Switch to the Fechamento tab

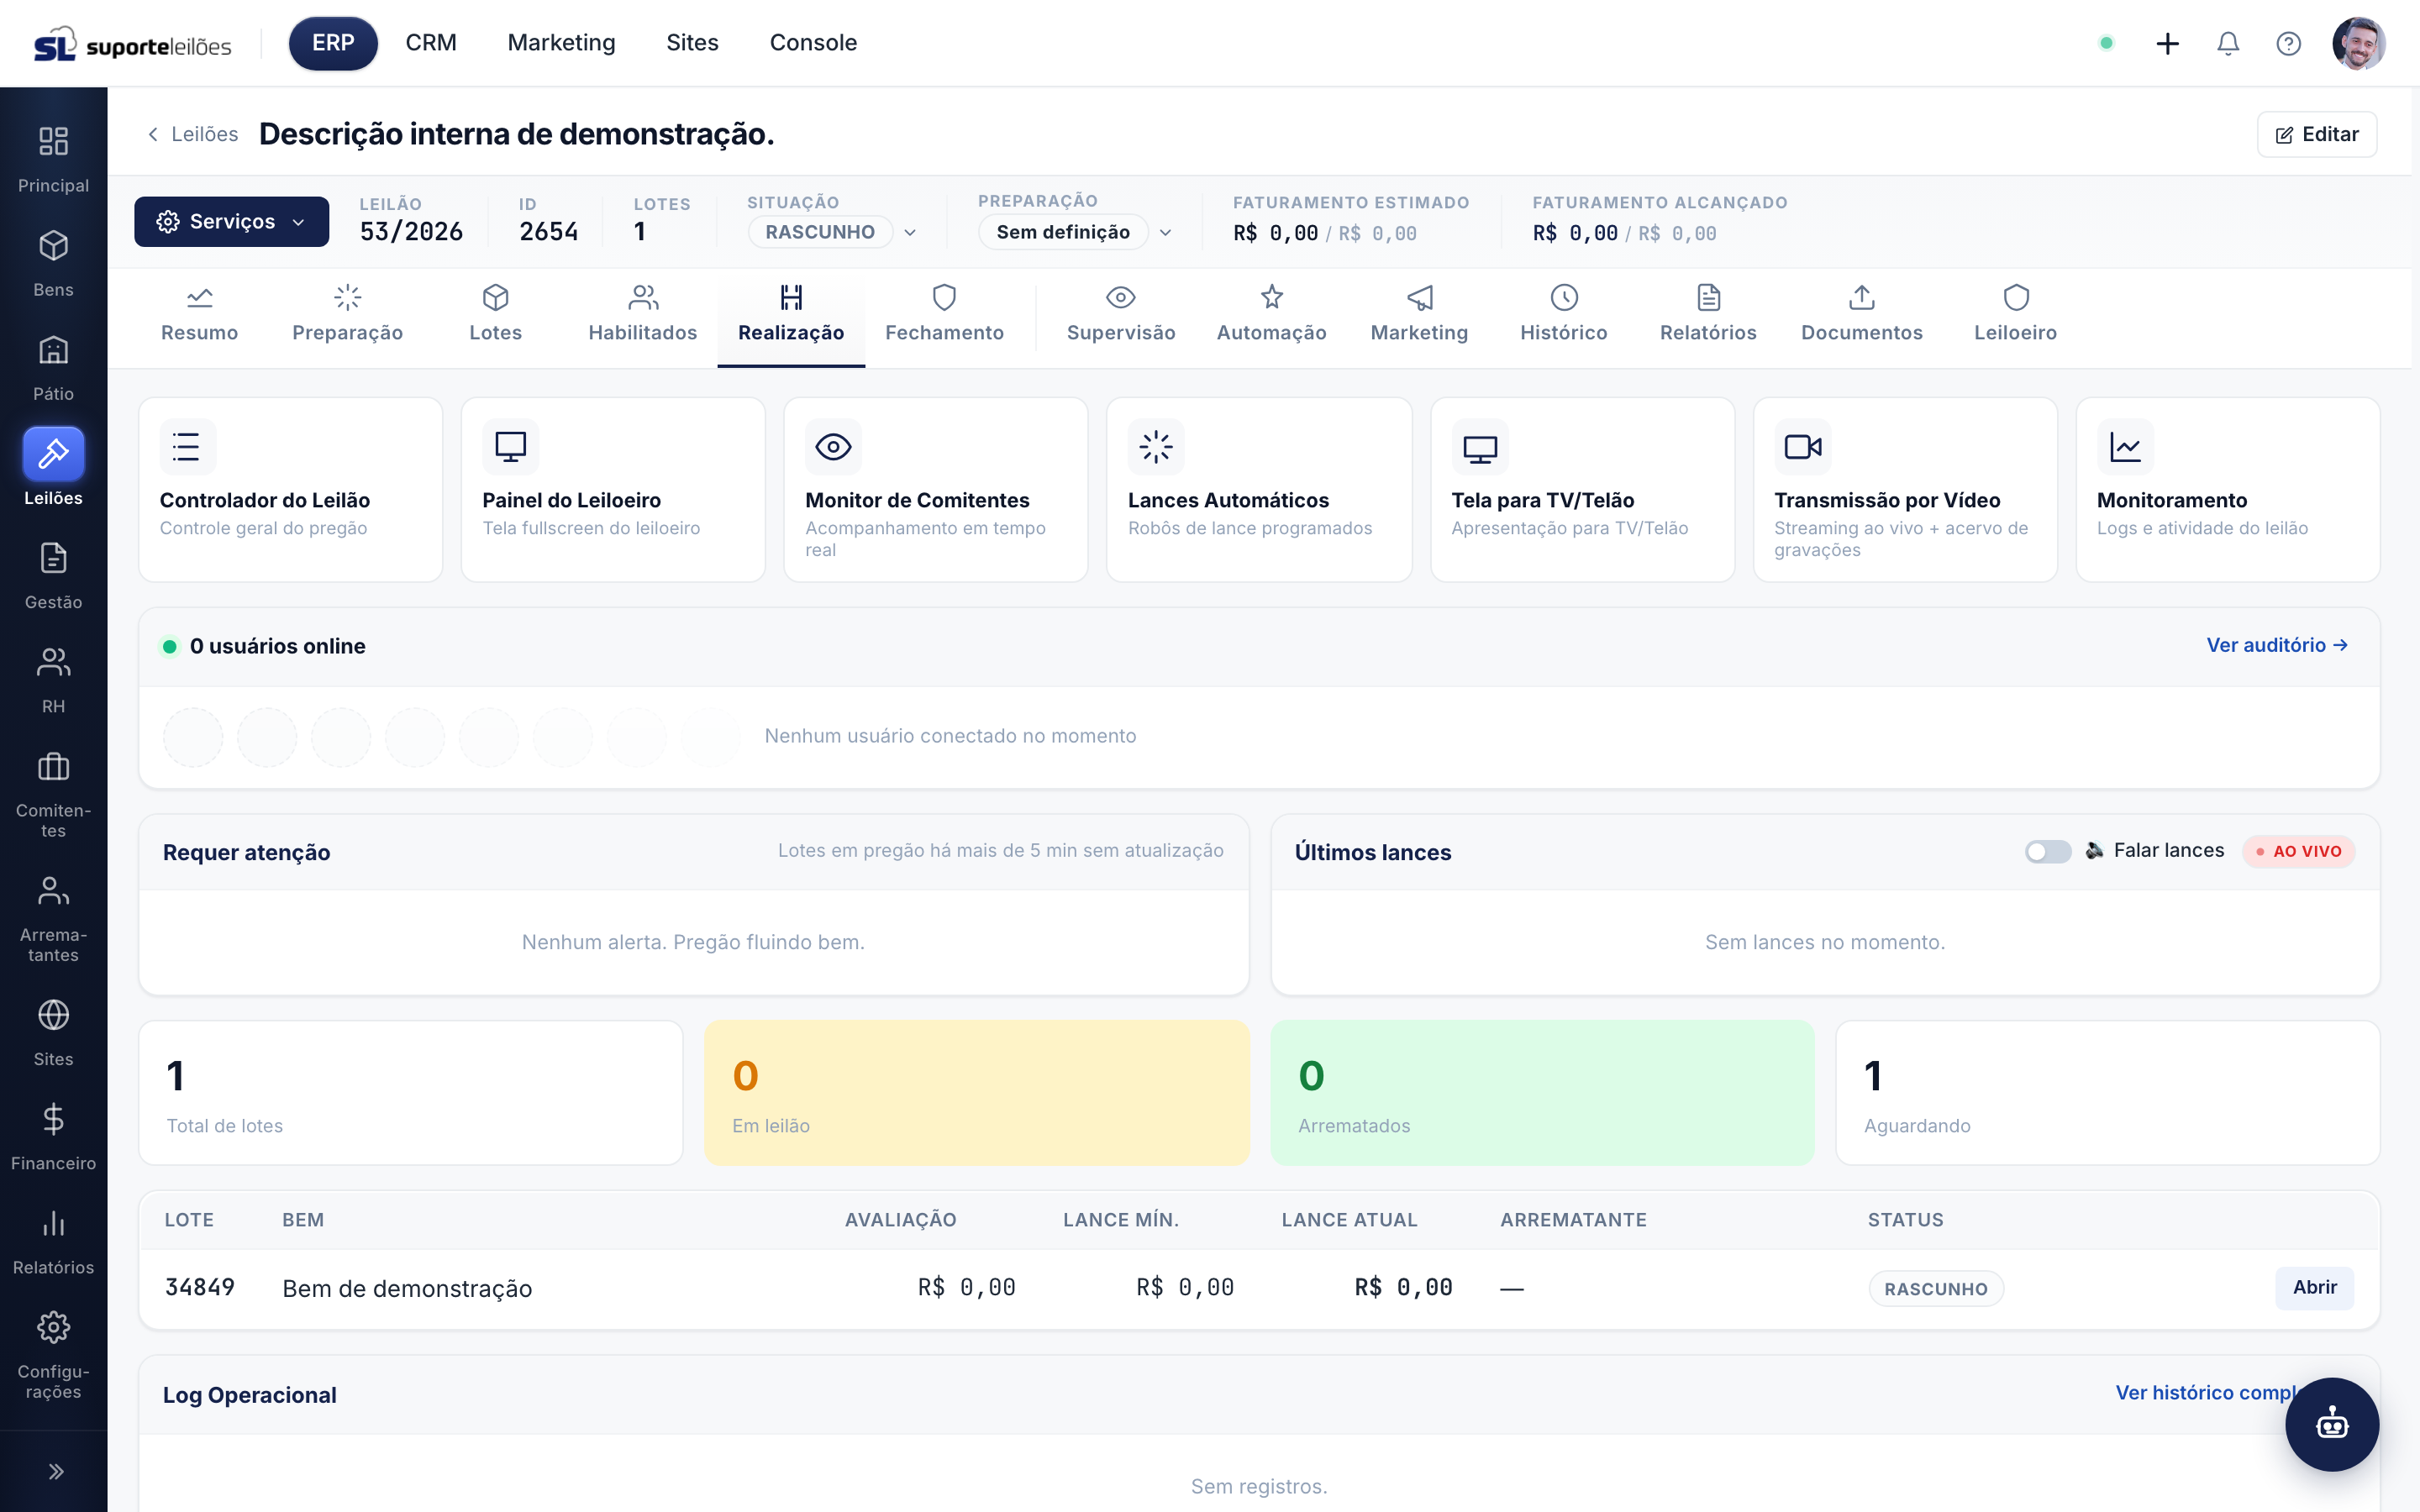click(x=944, y=314)
